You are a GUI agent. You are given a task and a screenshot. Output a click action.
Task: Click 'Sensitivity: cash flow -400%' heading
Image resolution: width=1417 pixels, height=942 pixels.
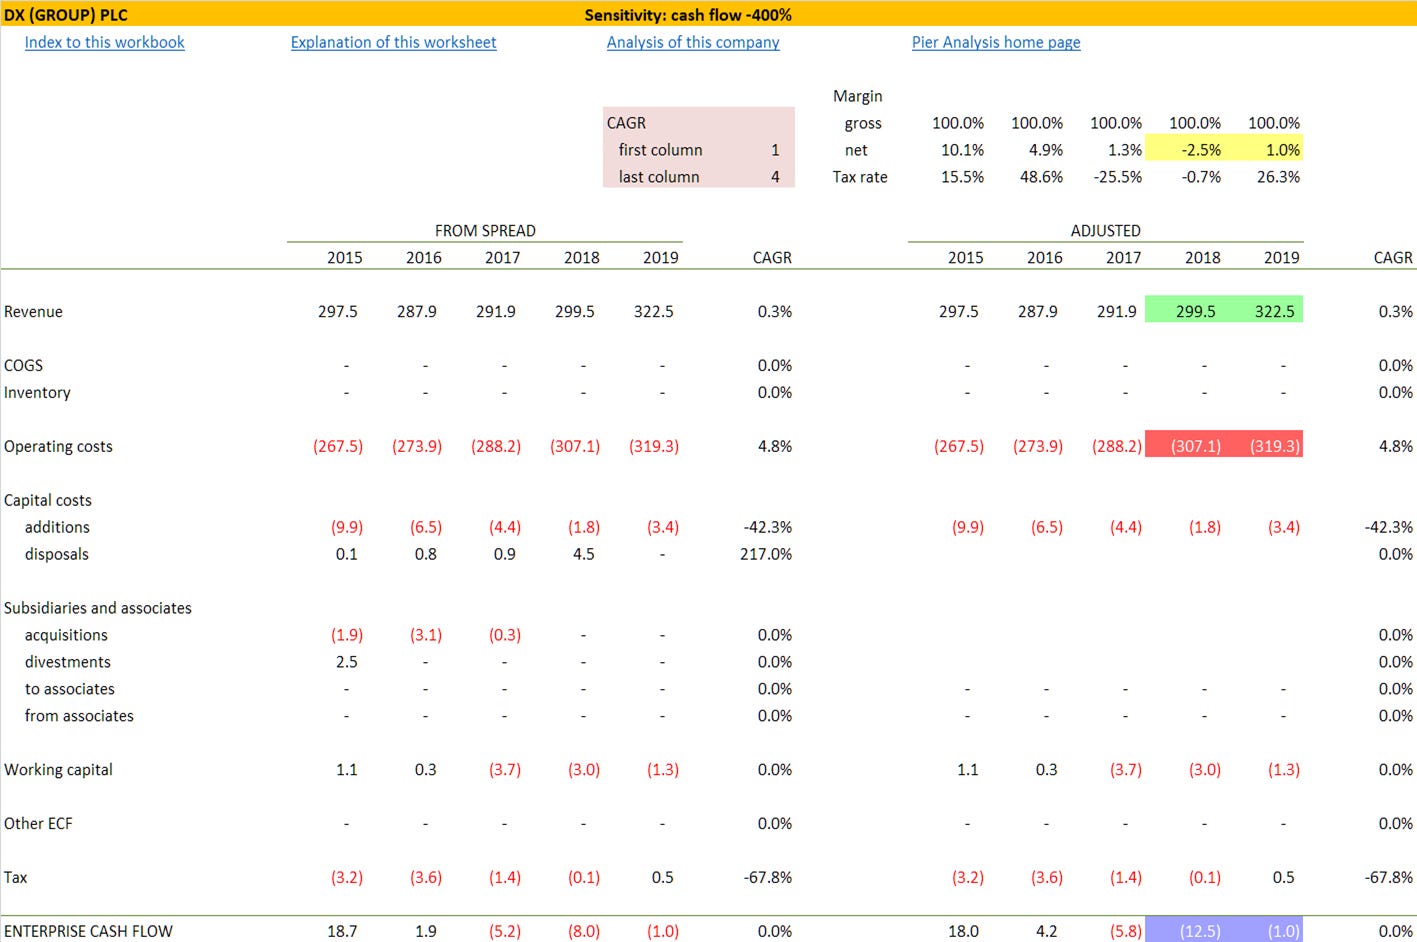click(x=688, y=15)
